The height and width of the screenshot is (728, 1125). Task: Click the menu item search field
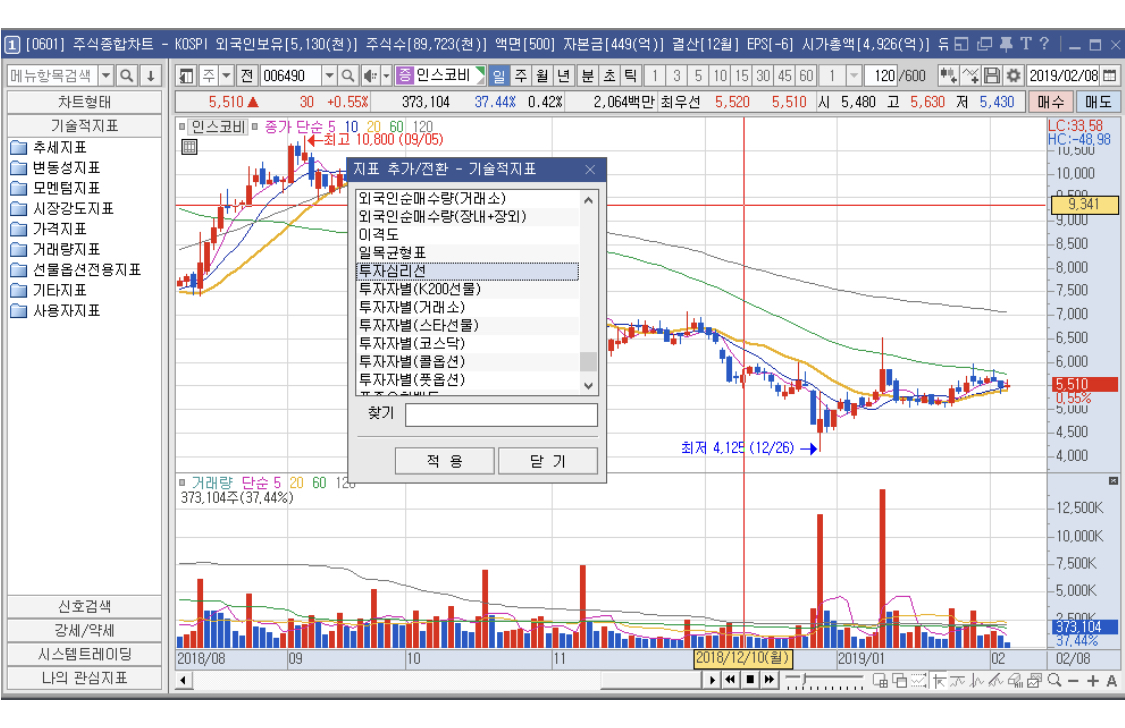point(52,75)
